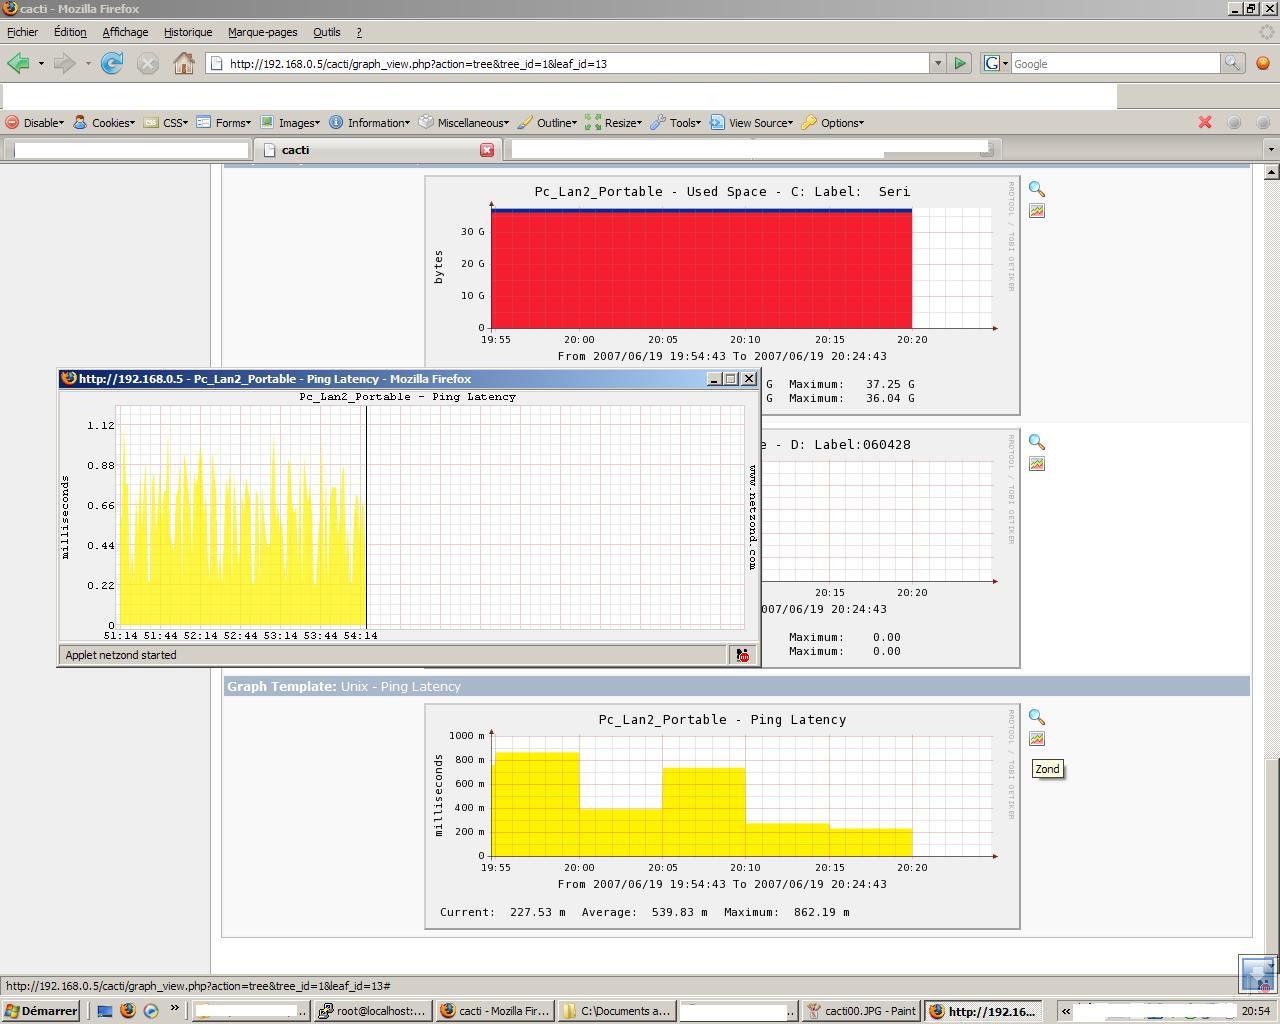Expand hidden system tray icons
The height and width of the screenshot is (1024, 1280).
click(x=1066, y=1011)
